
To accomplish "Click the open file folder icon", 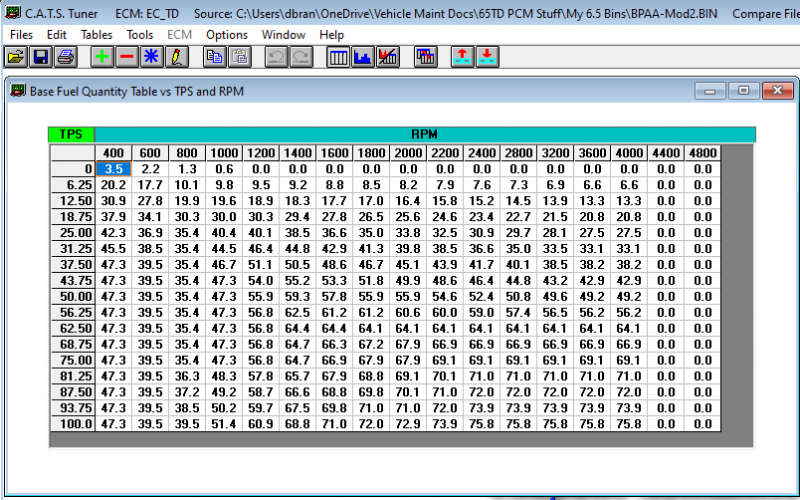I will pyautogui.click(x=16, y=57).
